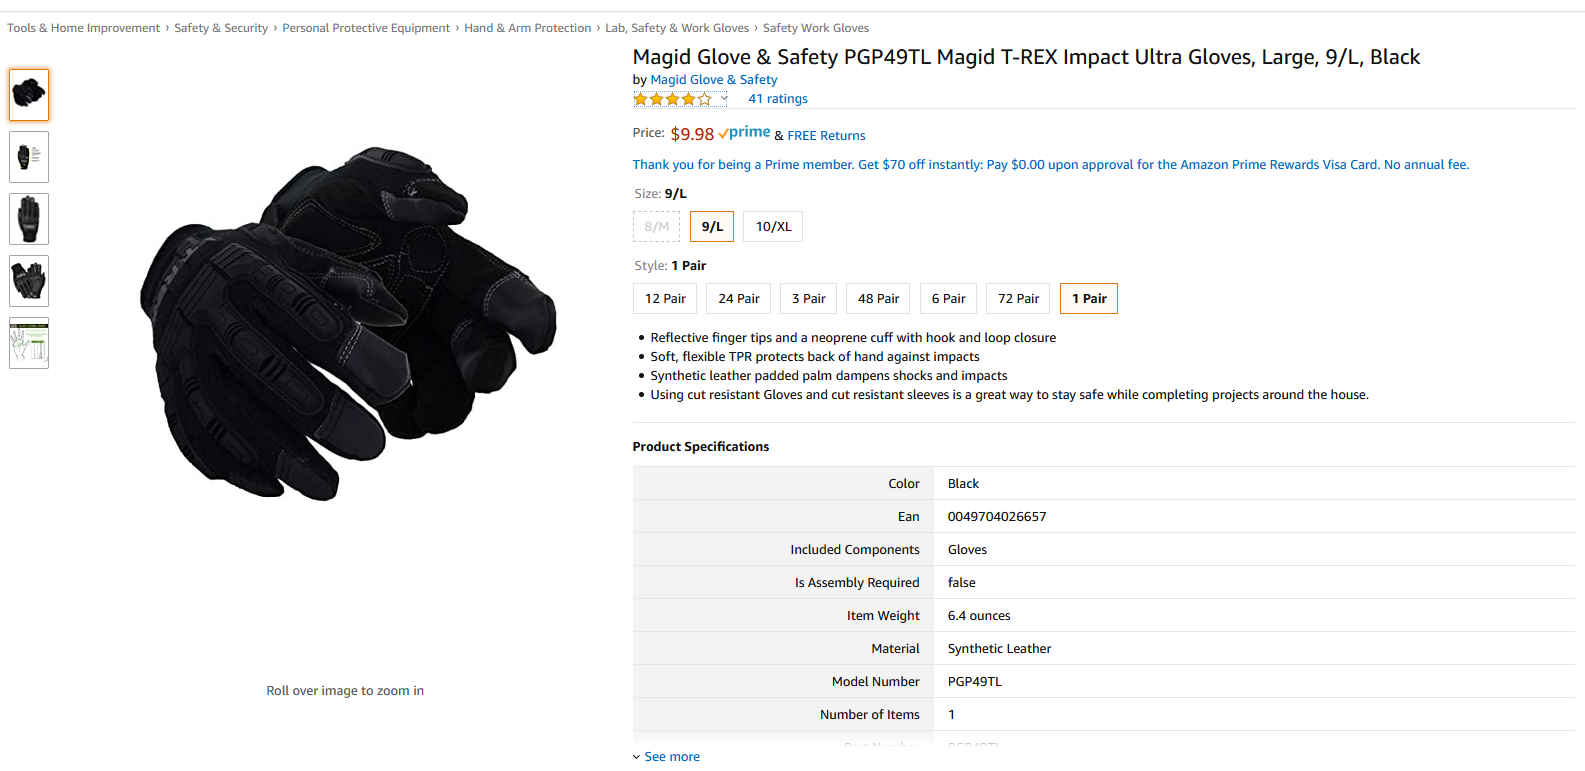The width and height of the screenshot is (1585, 771).
Task: Open Hand & Arm Protection breadcrumb
Action: click(528, 28)
